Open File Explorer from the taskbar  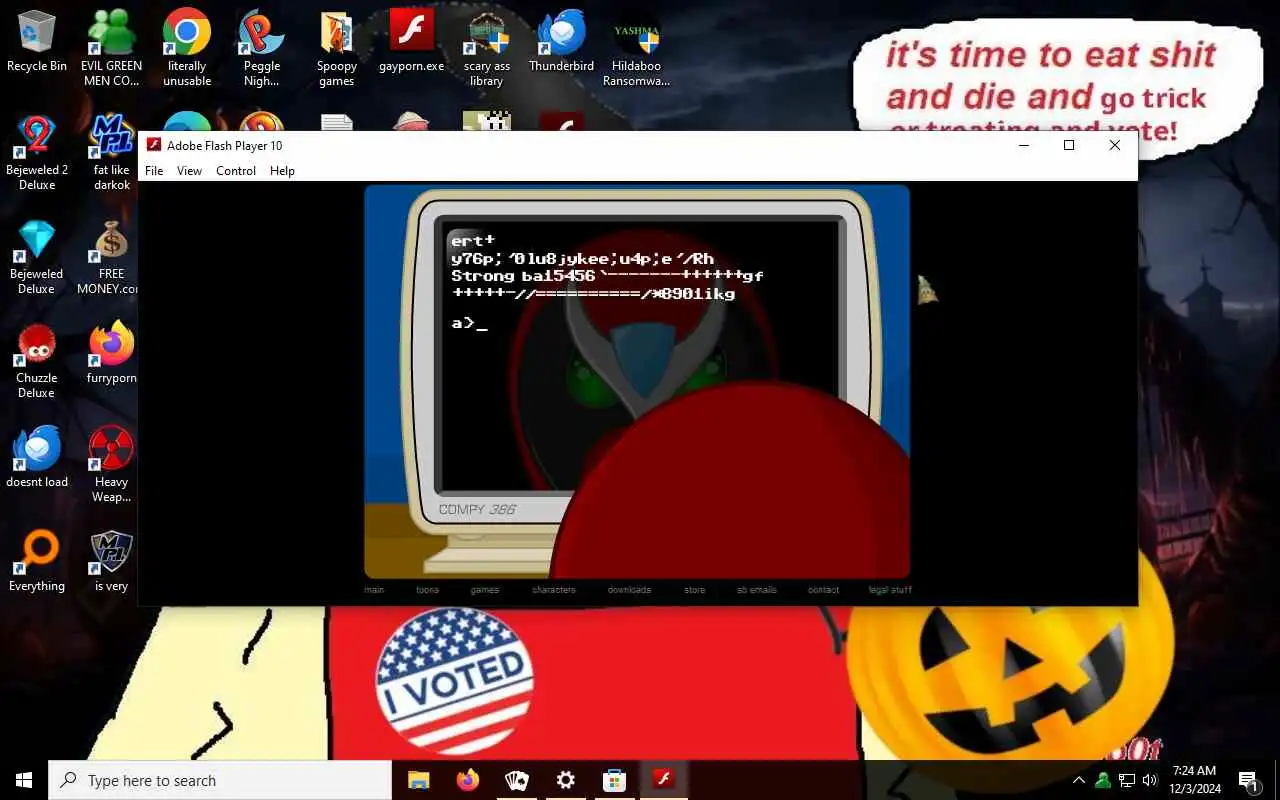click(x=418, y=780)
